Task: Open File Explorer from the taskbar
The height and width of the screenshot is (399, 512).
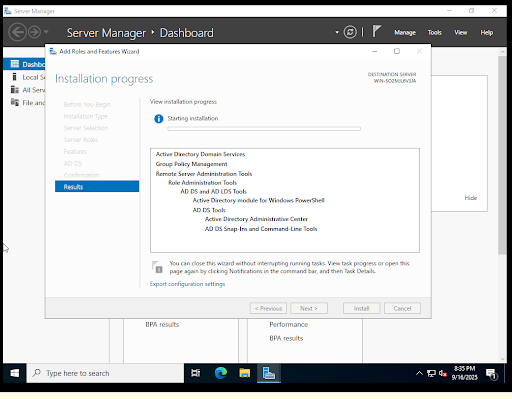Action: (245, 373)
